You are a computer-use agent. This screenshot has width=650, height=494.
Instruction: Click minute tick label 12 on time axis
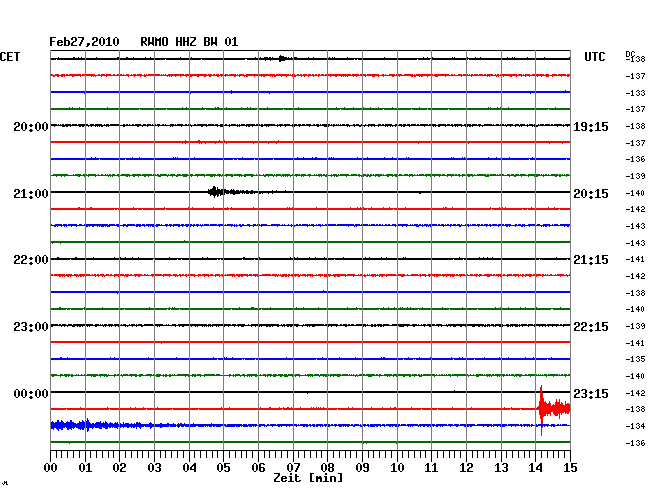466,468
